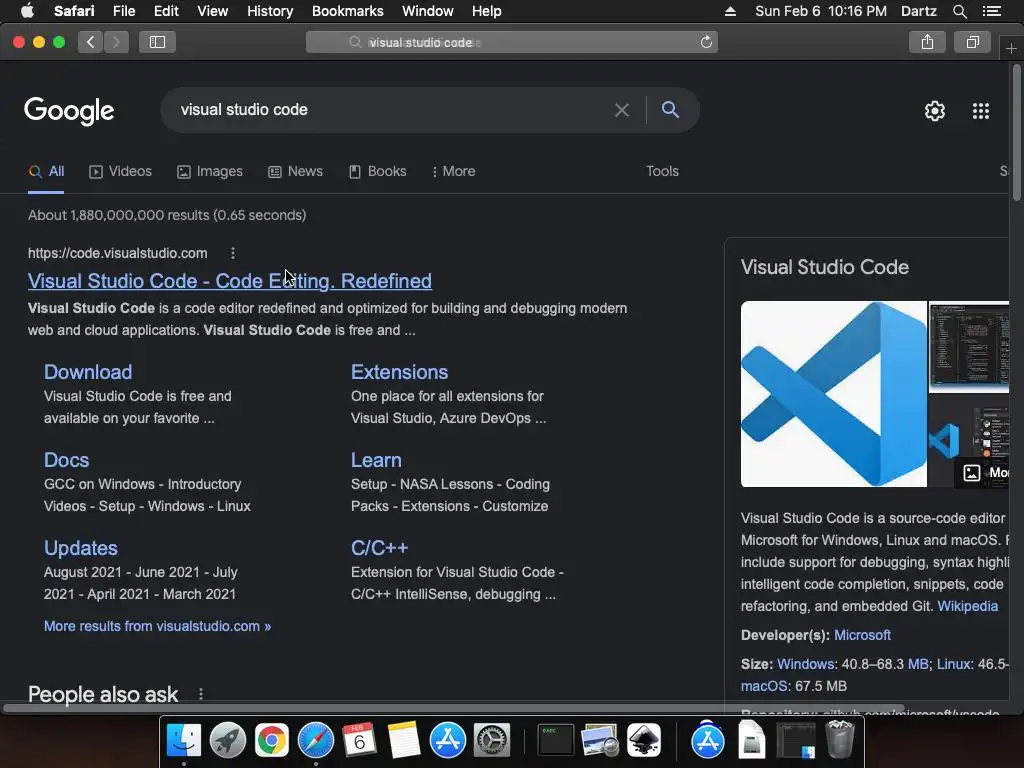Click the horizontal page scrollbar

453,708
